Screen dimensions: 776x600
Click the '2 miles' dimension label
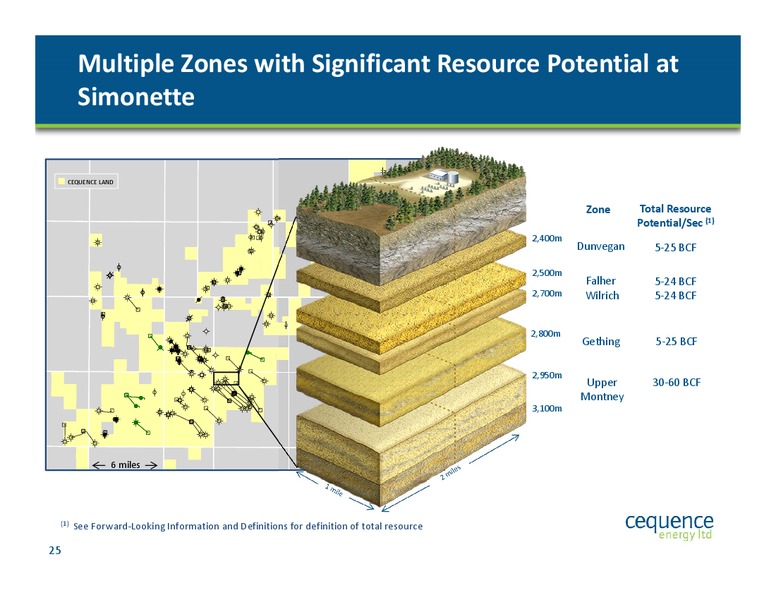click(x=450, y=472)
